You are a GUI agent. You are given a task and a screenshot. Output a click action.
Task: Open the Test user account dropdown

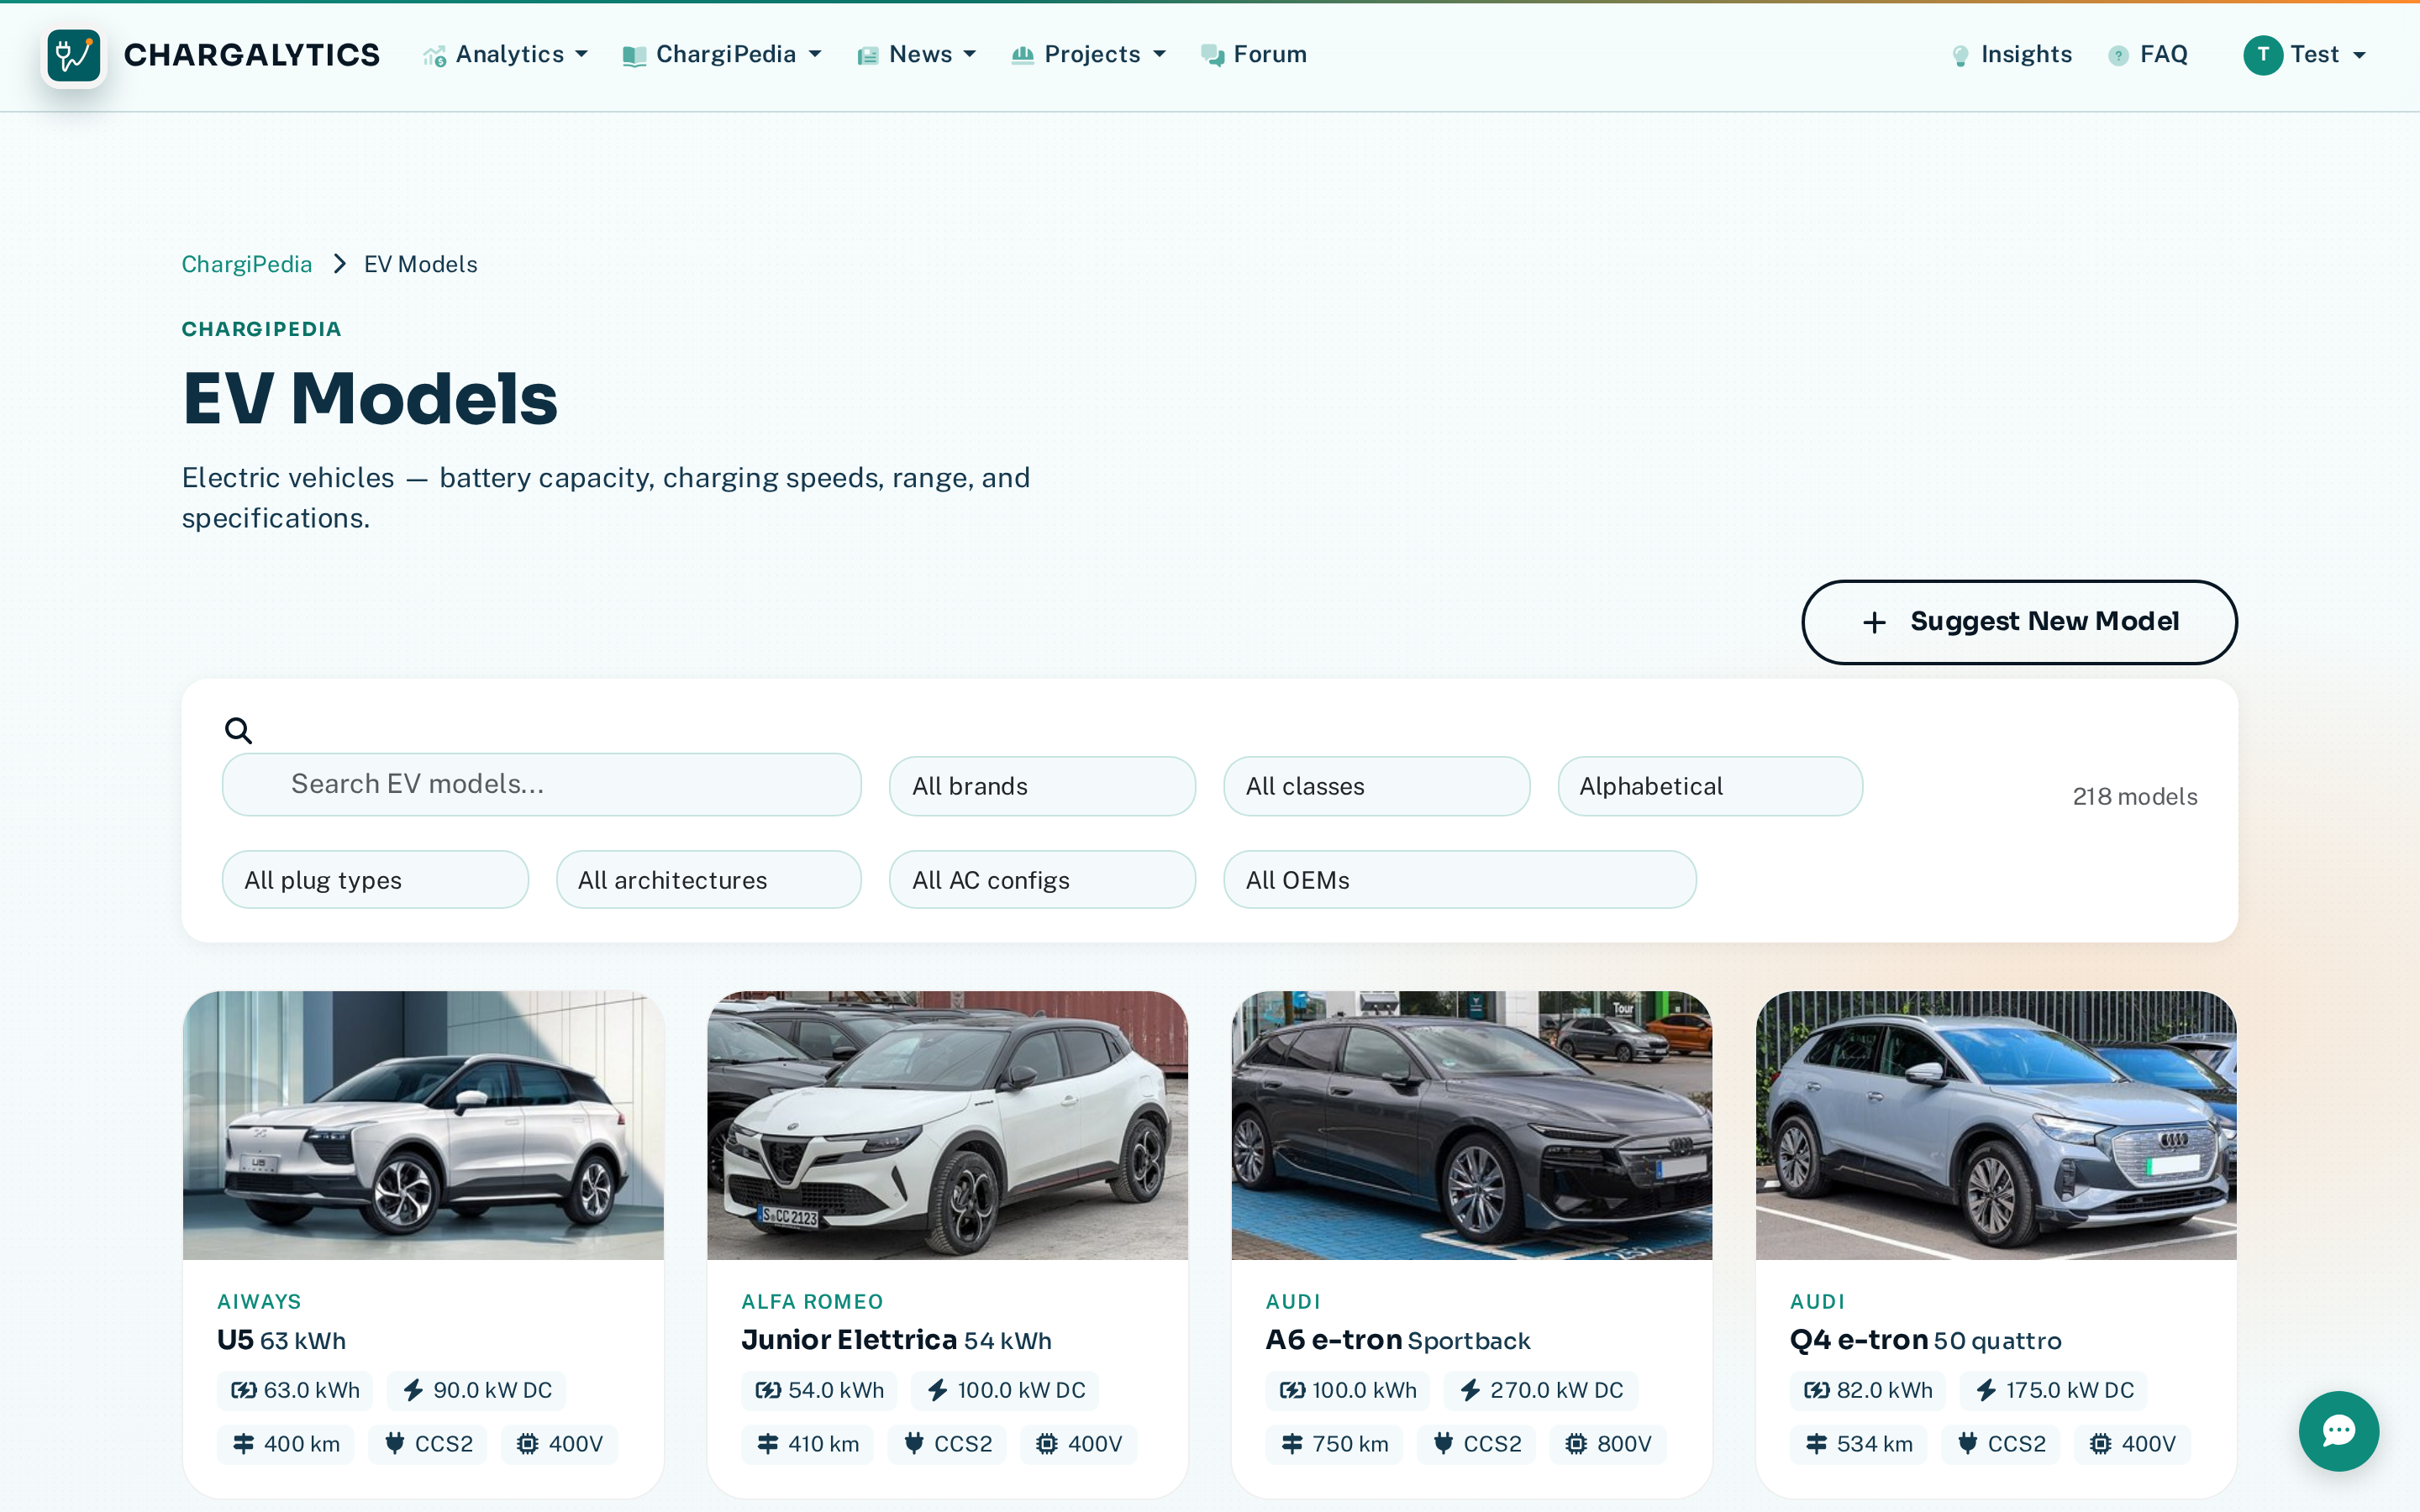pyautogui.click(x=2305, y=55)
